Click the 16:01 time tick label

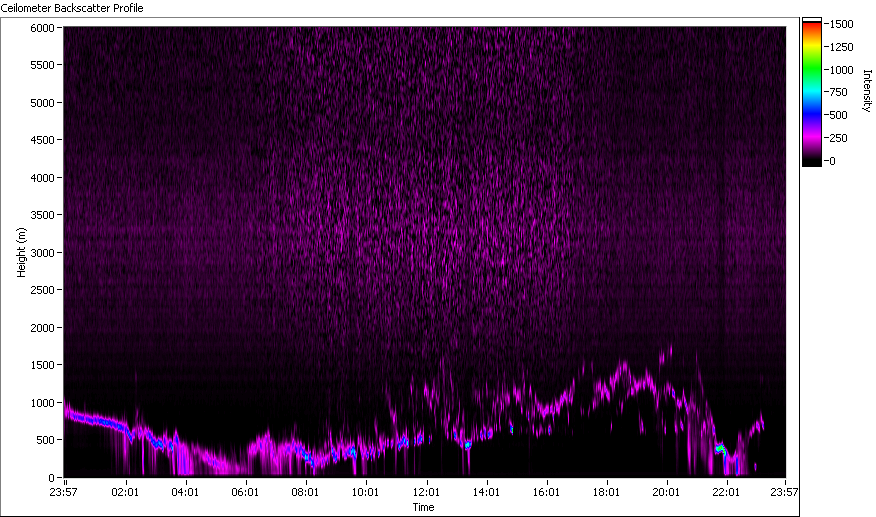[x=546, y=492]
